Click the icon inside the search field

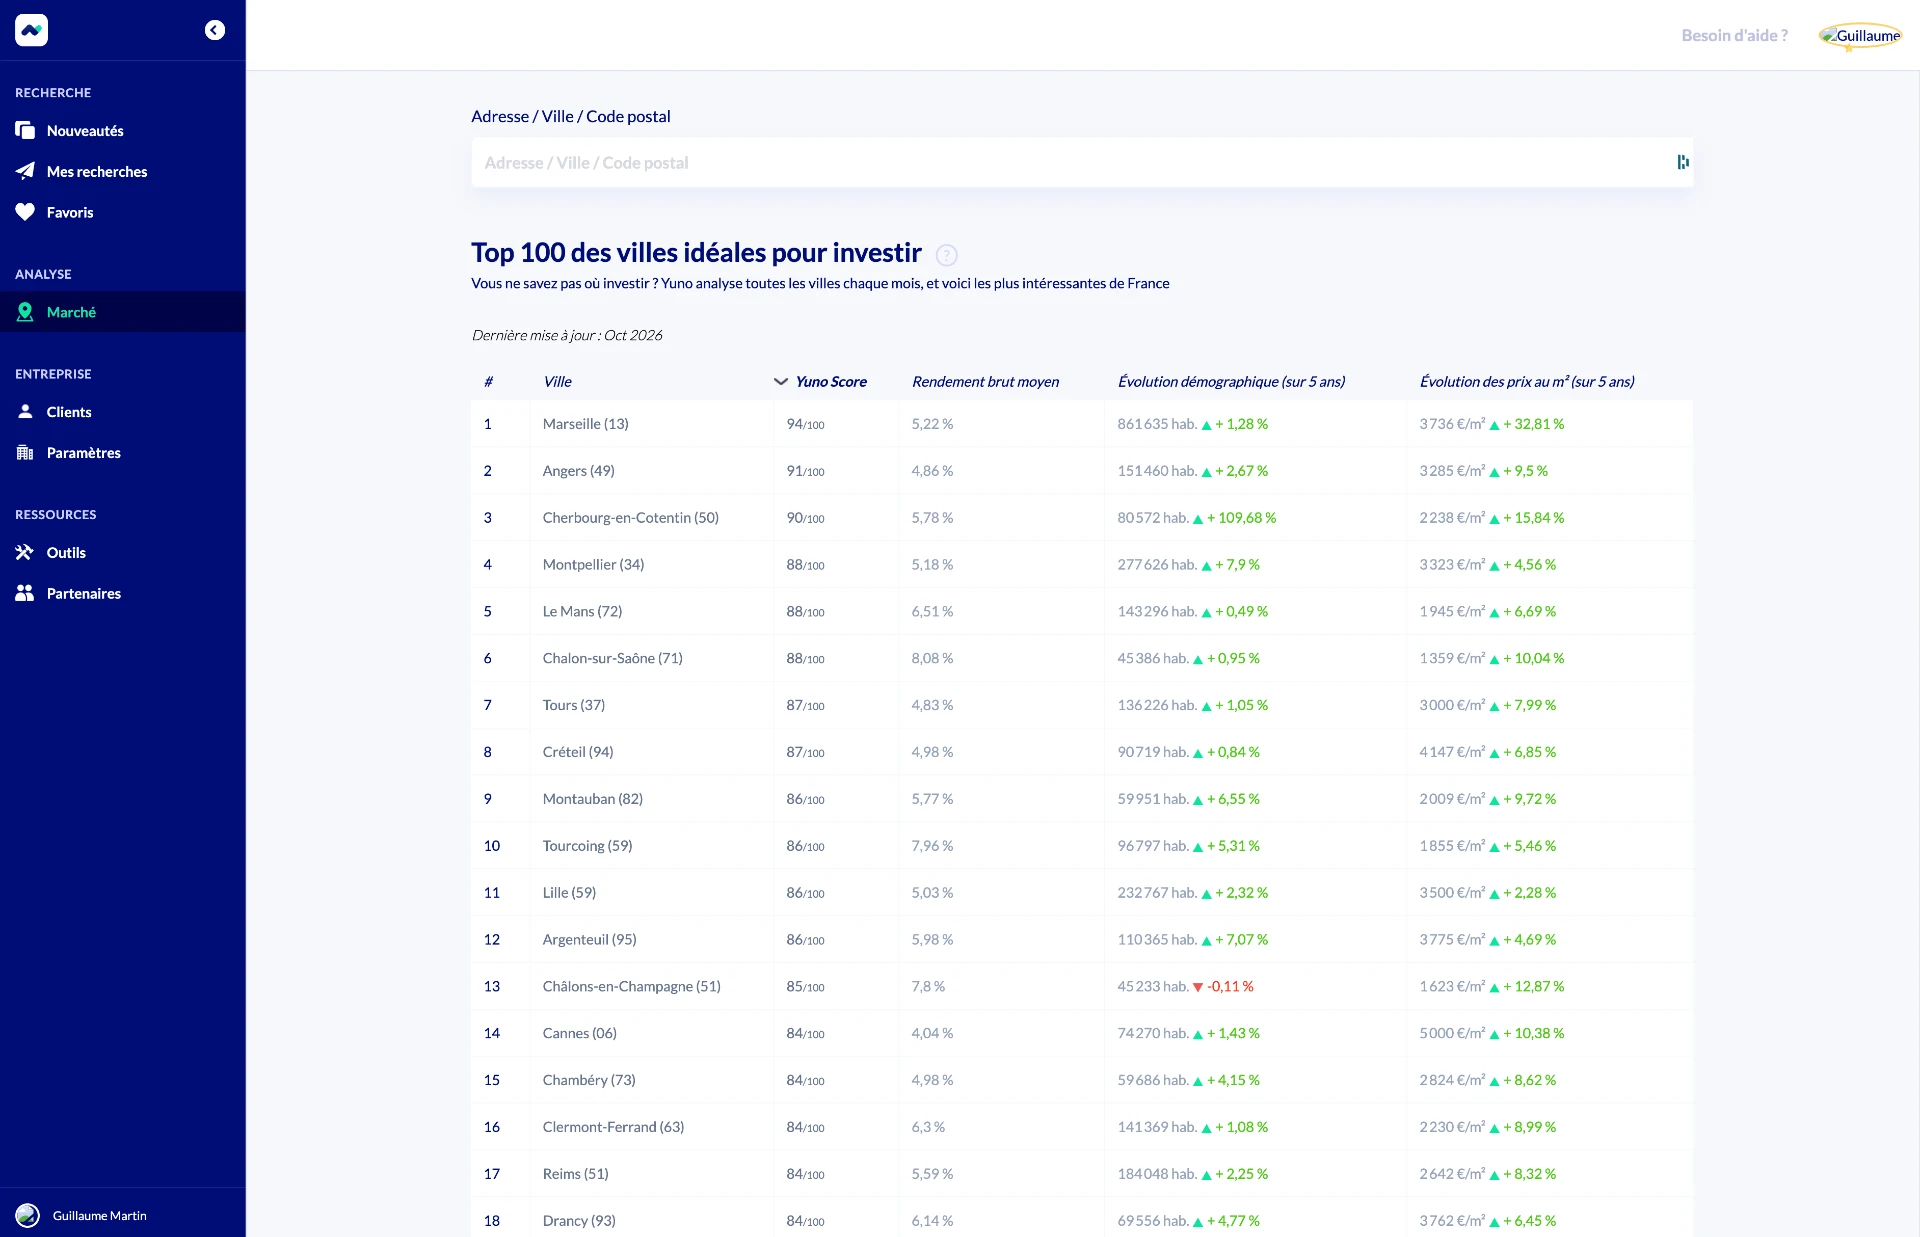tap(1683, 162)
